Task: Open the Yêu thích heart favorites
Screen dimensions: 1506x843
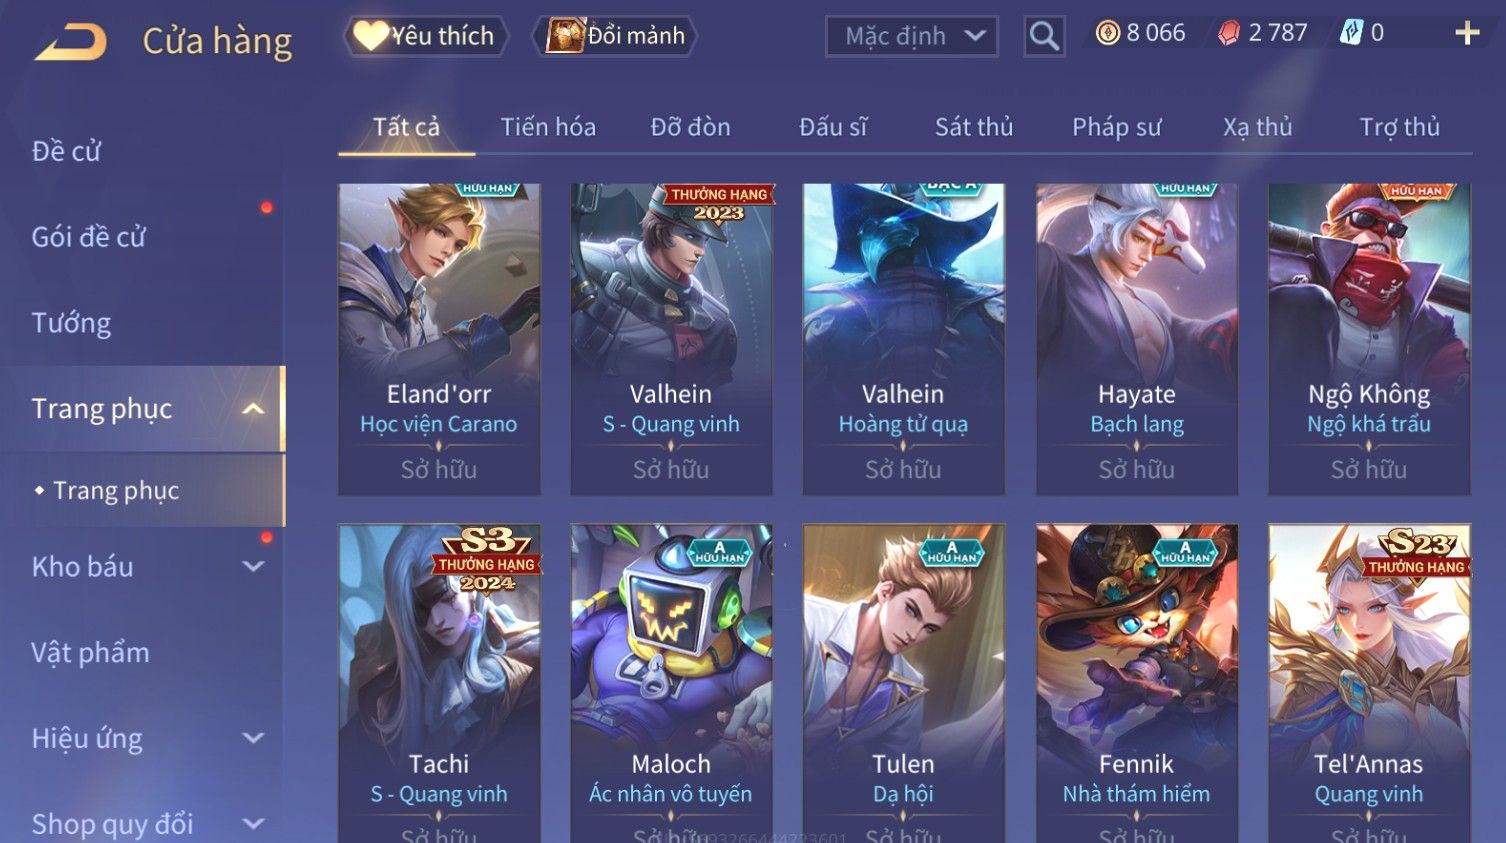Action: click(x=426, y=36)
